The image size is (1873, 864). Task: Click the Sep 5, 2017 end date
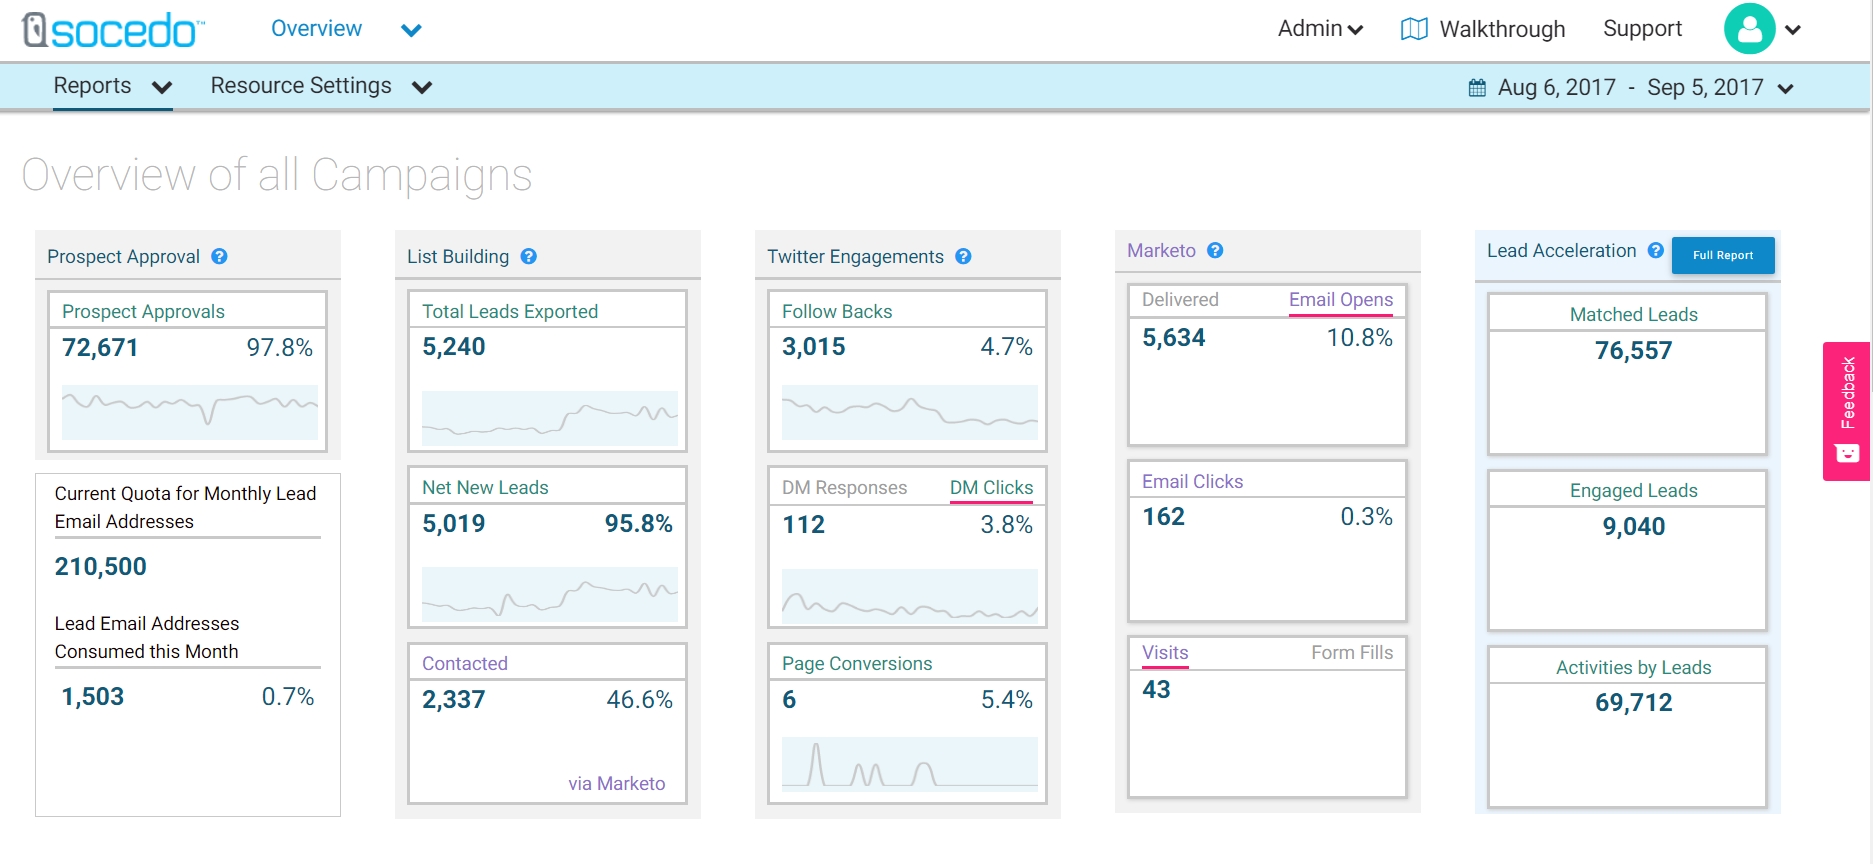click(1705, 88)
